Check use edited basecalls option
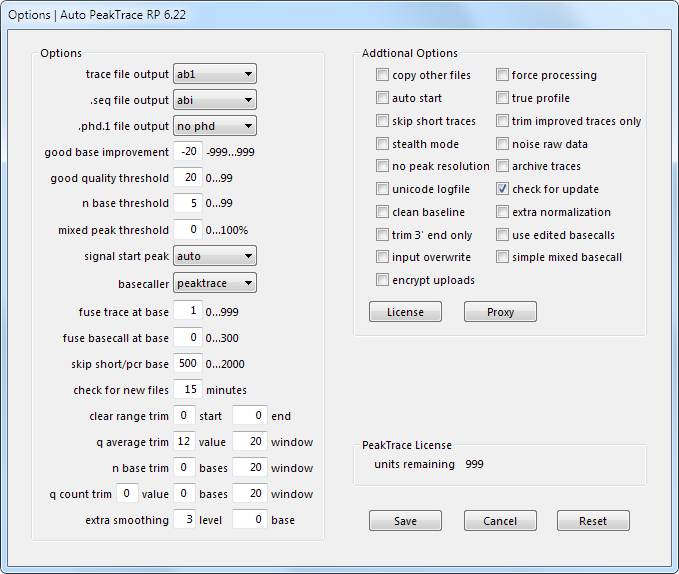This screenshot has height=574, width=679. (502, 235)
